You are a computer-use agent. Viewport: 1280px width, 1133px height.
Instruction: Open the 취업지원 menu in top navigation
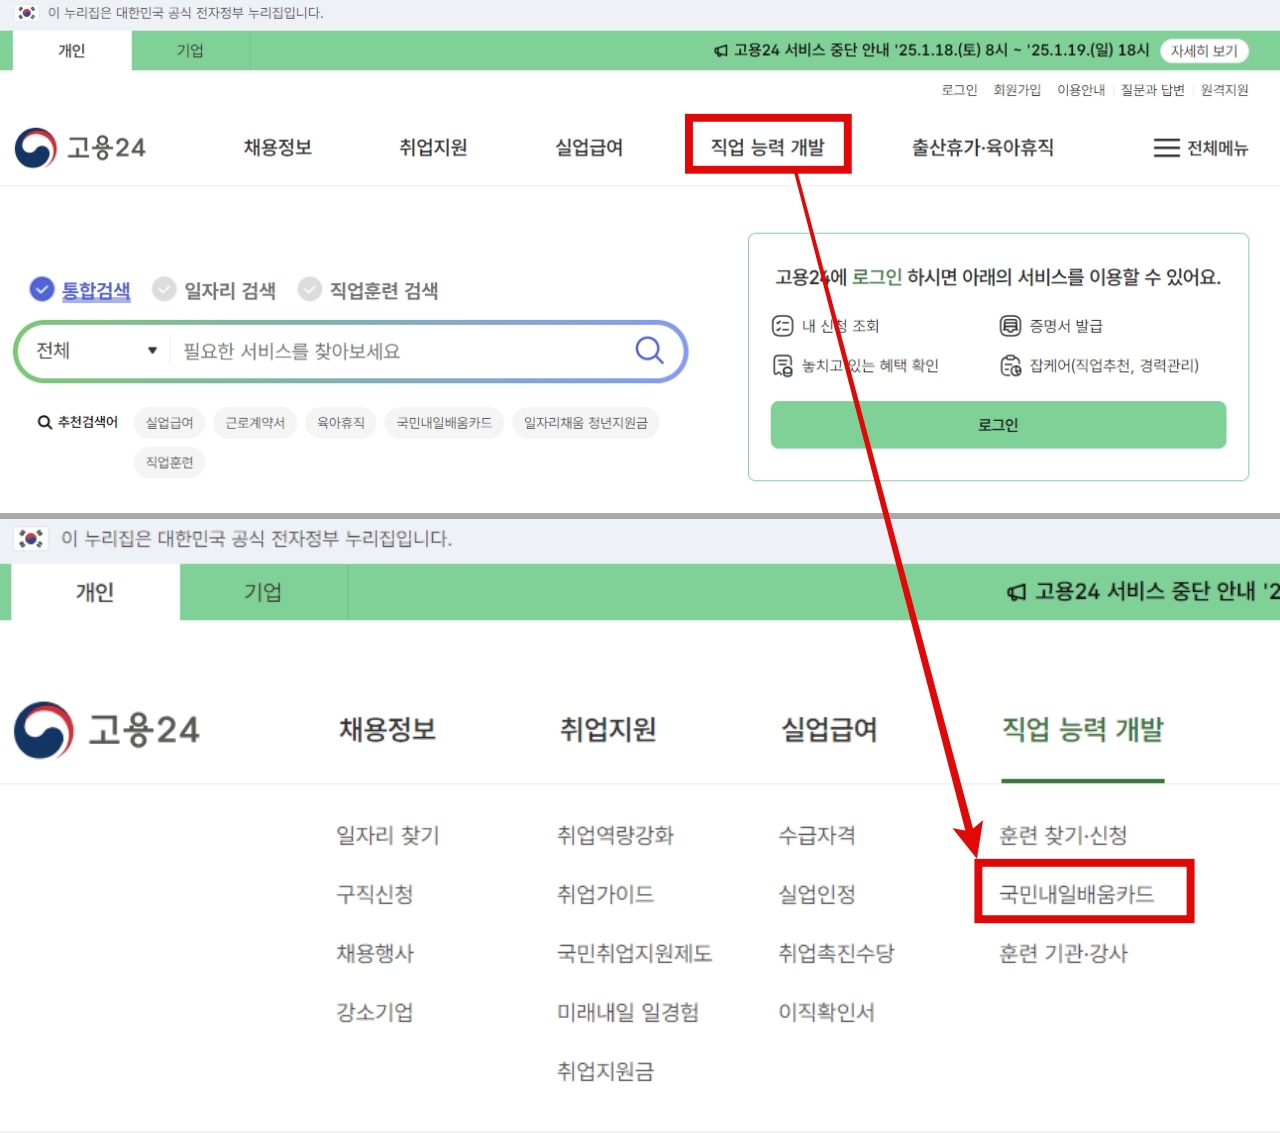point(433,148)
